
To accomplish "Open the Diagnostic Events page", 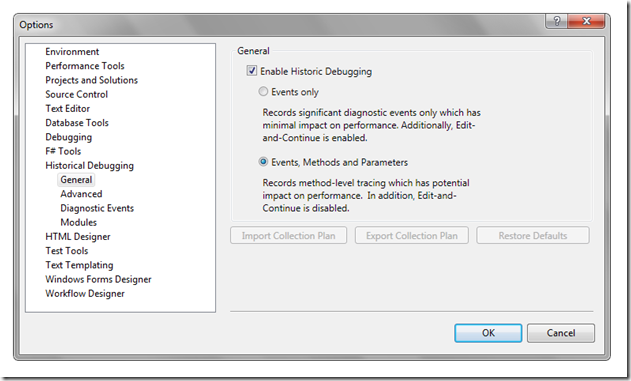I will click(97, 208).
